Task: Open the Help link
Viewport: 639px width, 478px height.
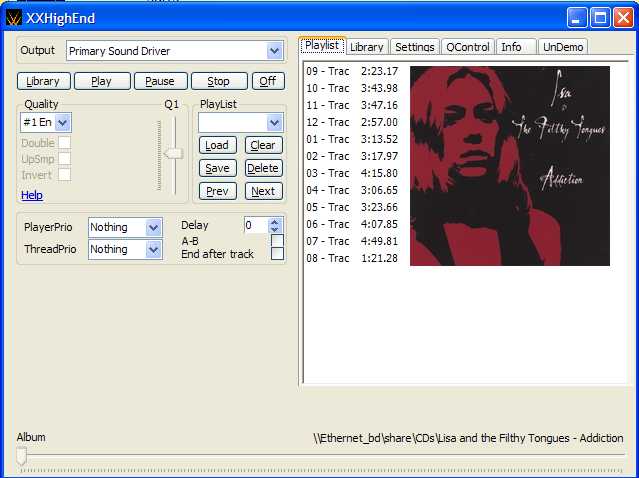Action: tap(32, 195)
